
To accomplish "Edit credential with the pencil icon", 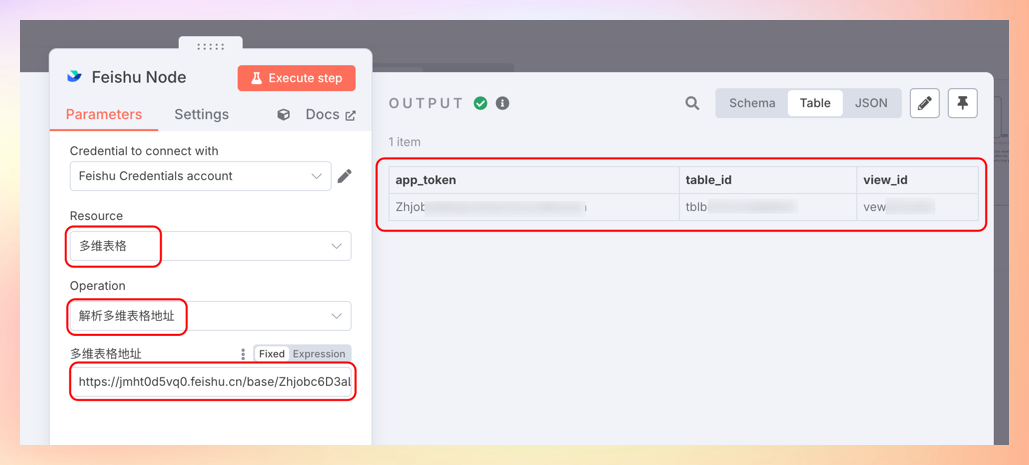I will (345, 176).
